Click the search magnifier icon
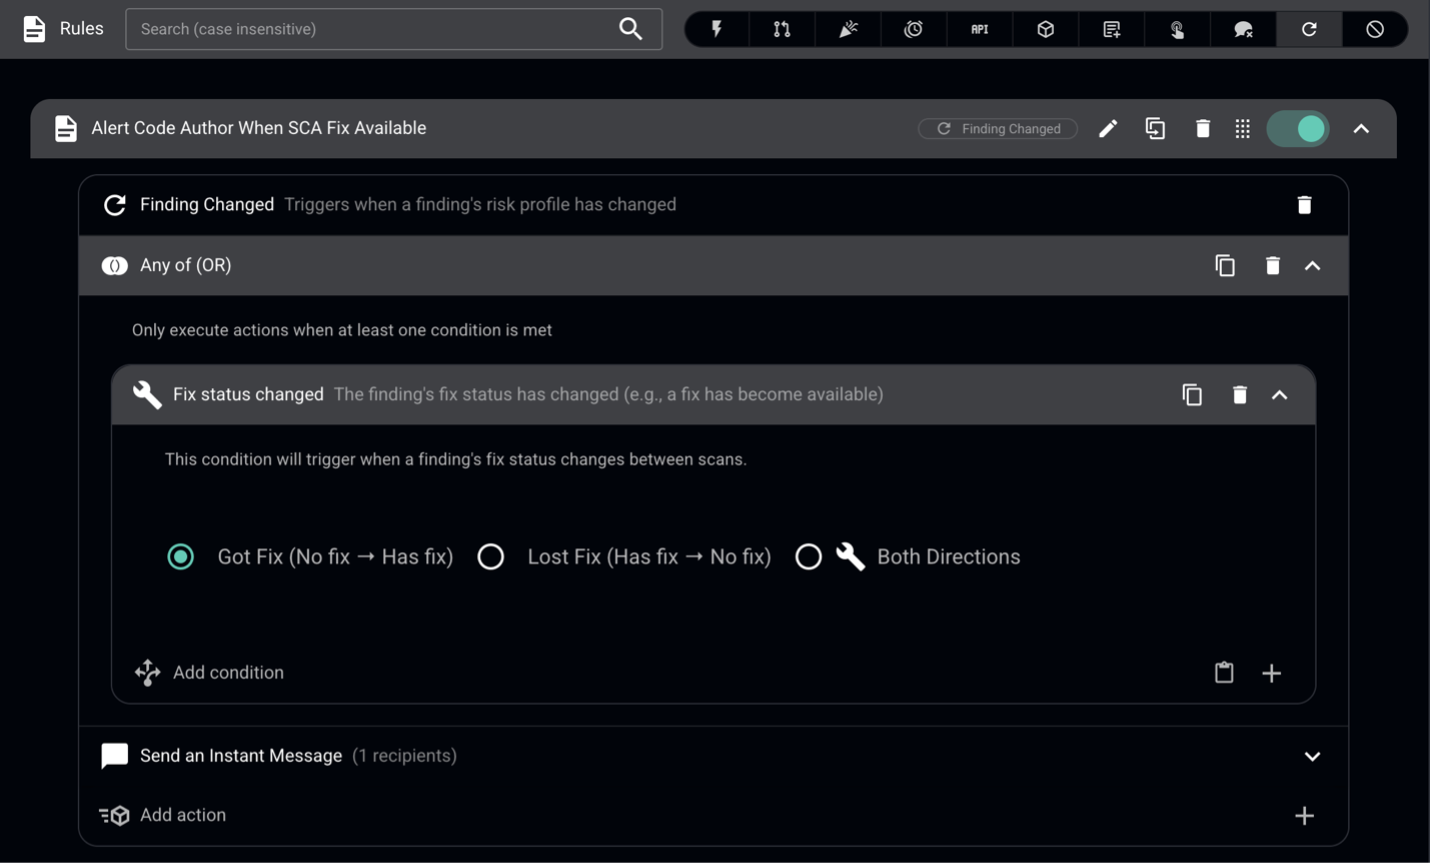 631,29
